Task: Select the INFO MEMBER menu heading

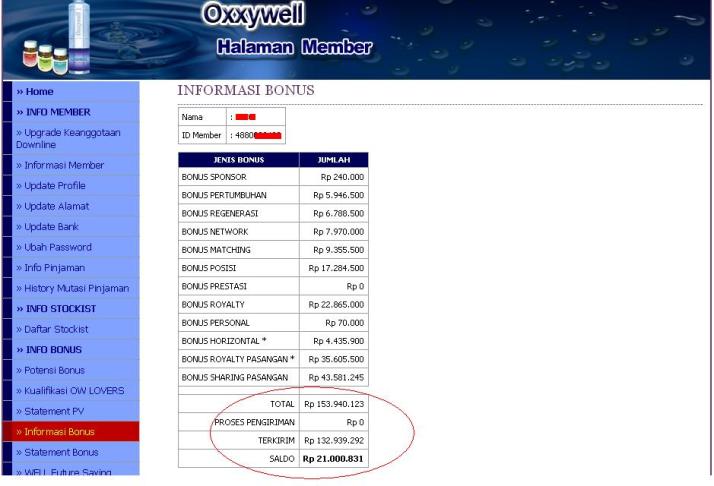Action: tap(53, 112)
